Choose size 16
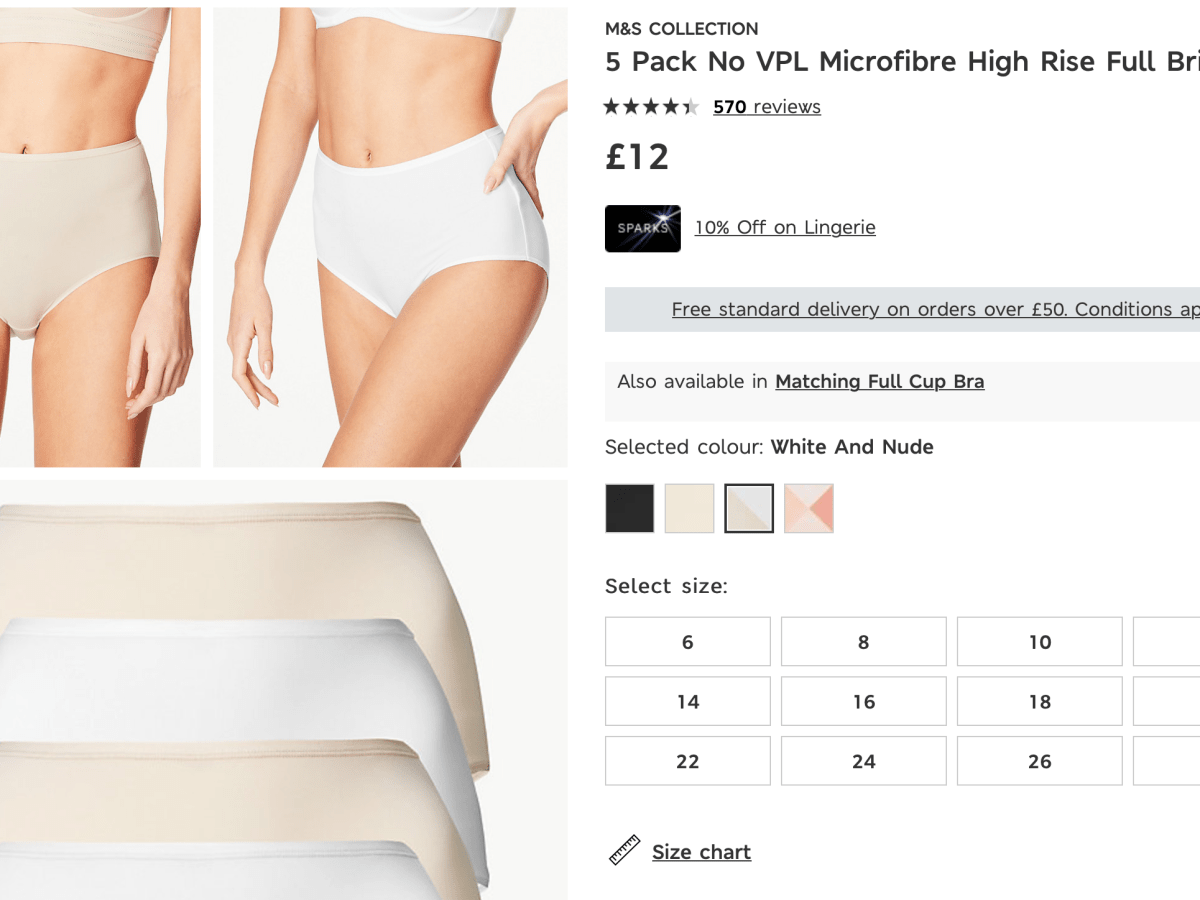Screen dimensions: 1200x900 point(864,702)
